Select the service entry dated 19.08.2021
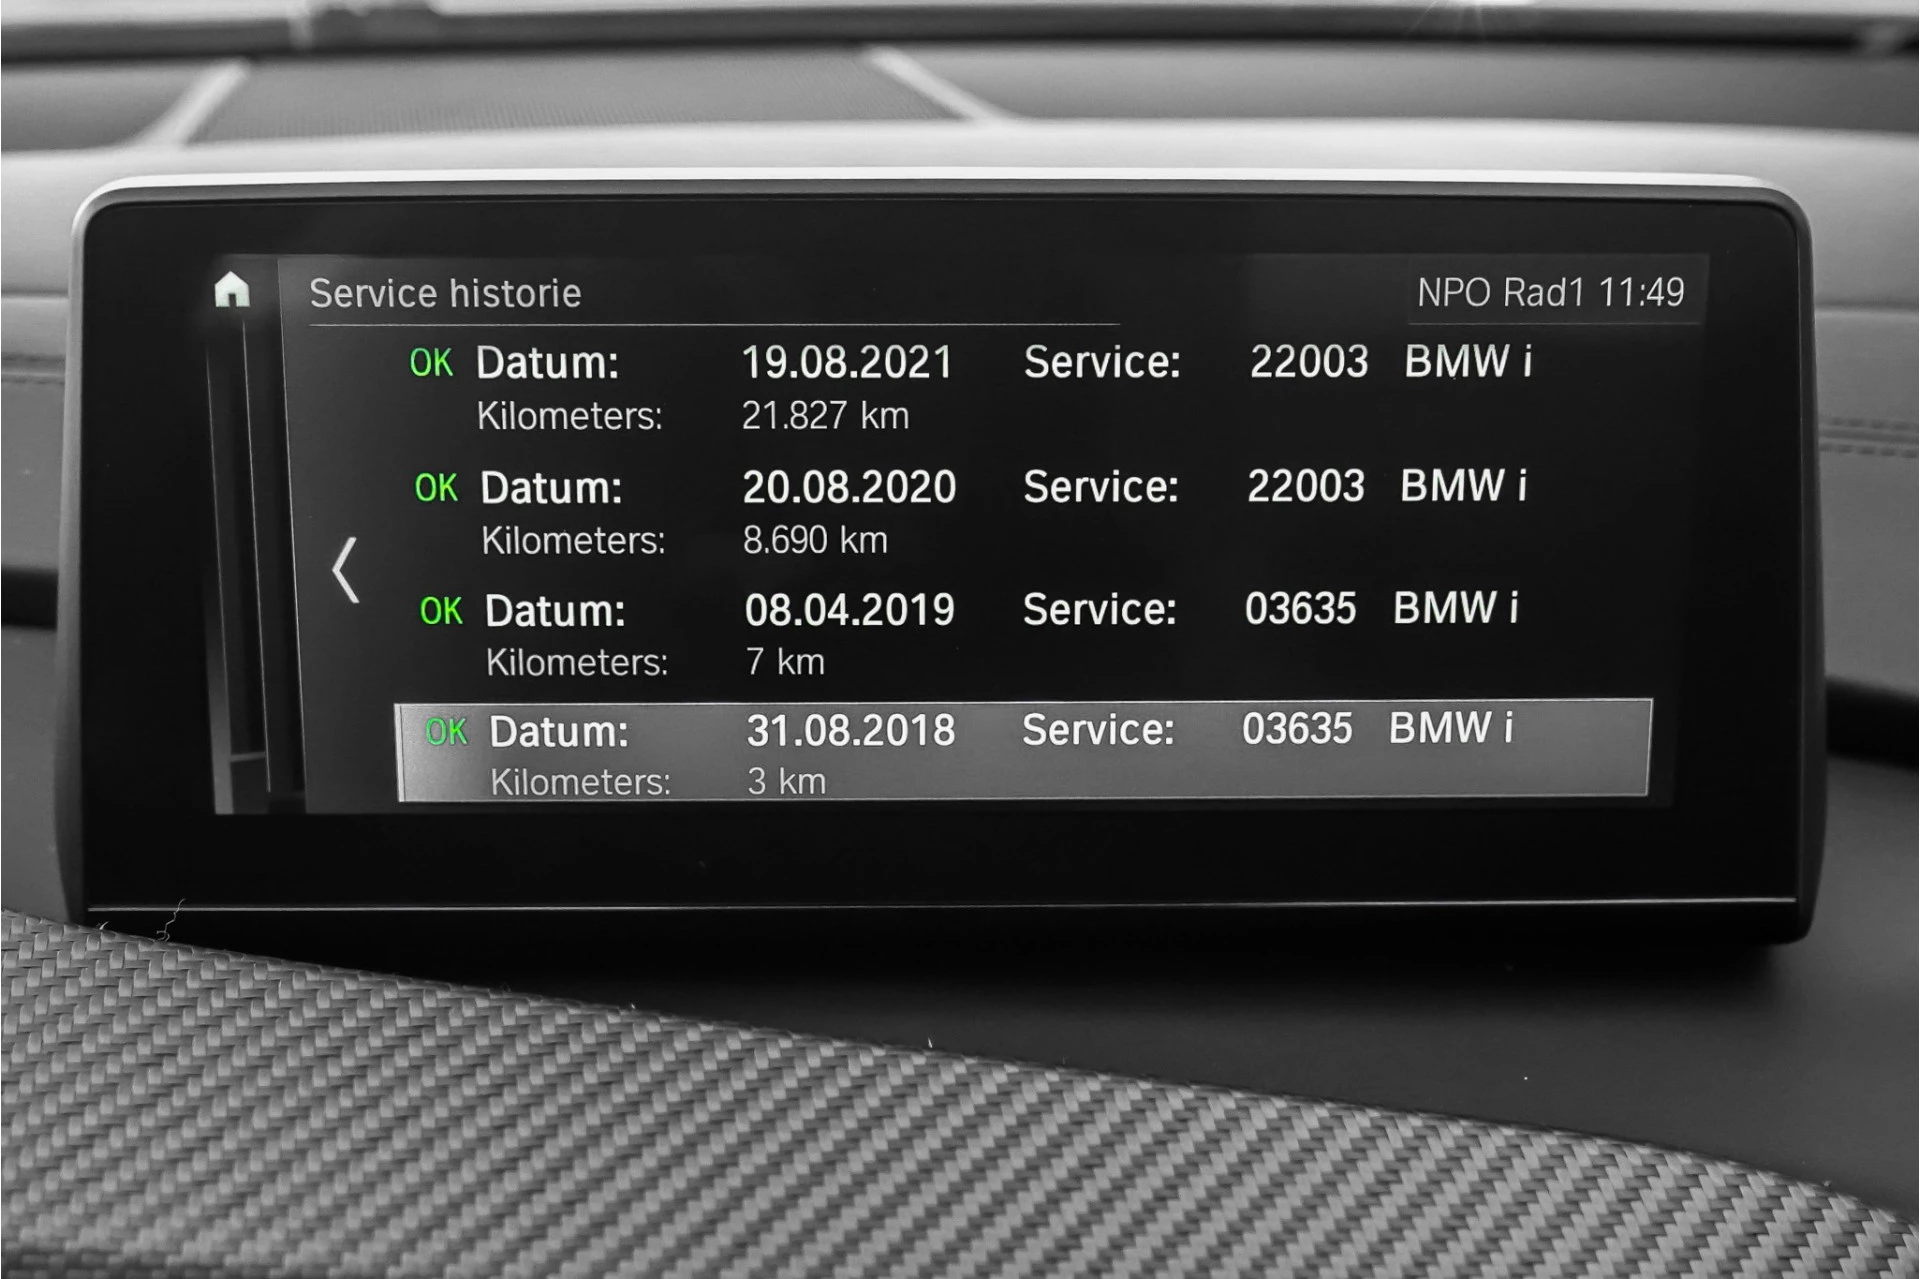 click(849, 362)
